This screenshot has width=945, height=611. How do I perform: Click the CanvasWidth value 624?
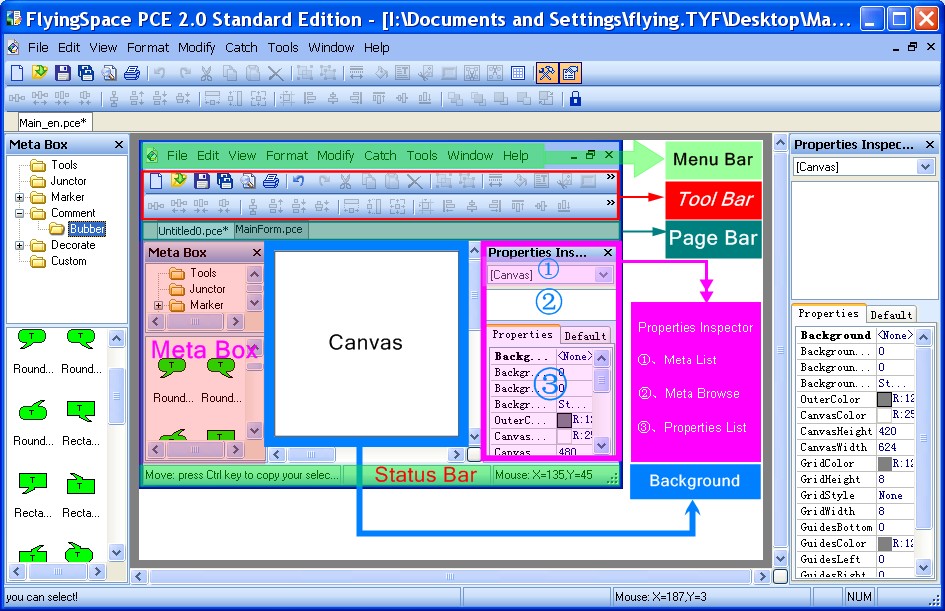(x=887, y=447)
